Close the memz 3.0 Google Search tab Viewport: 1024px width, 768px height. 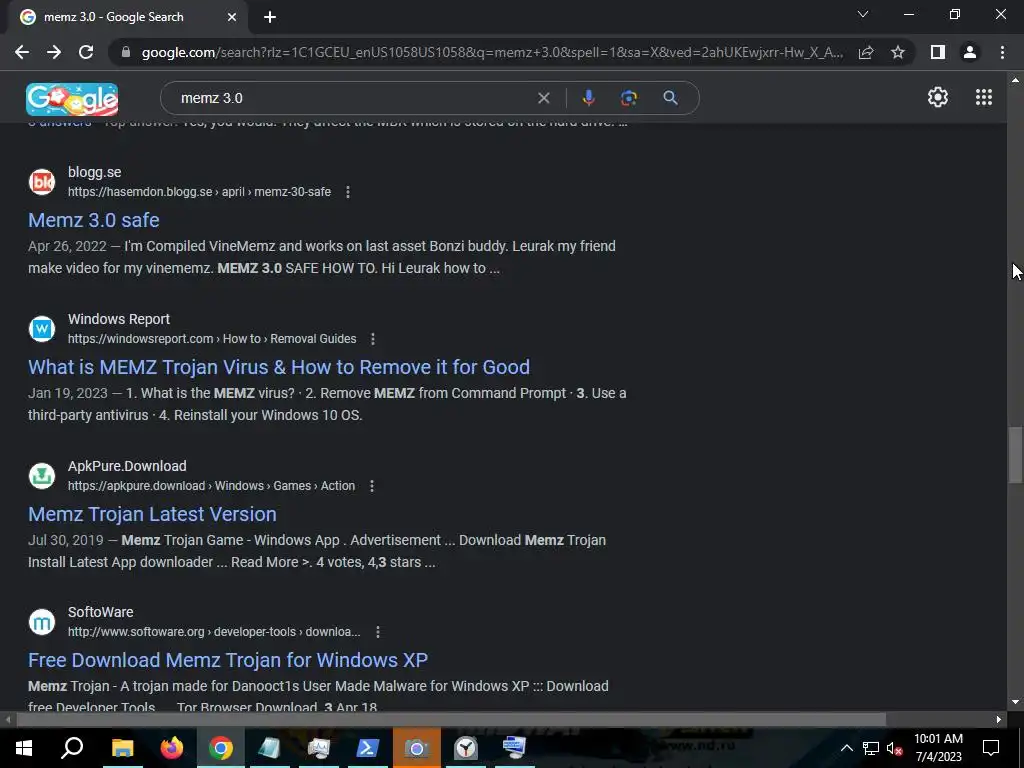point(232,17)
